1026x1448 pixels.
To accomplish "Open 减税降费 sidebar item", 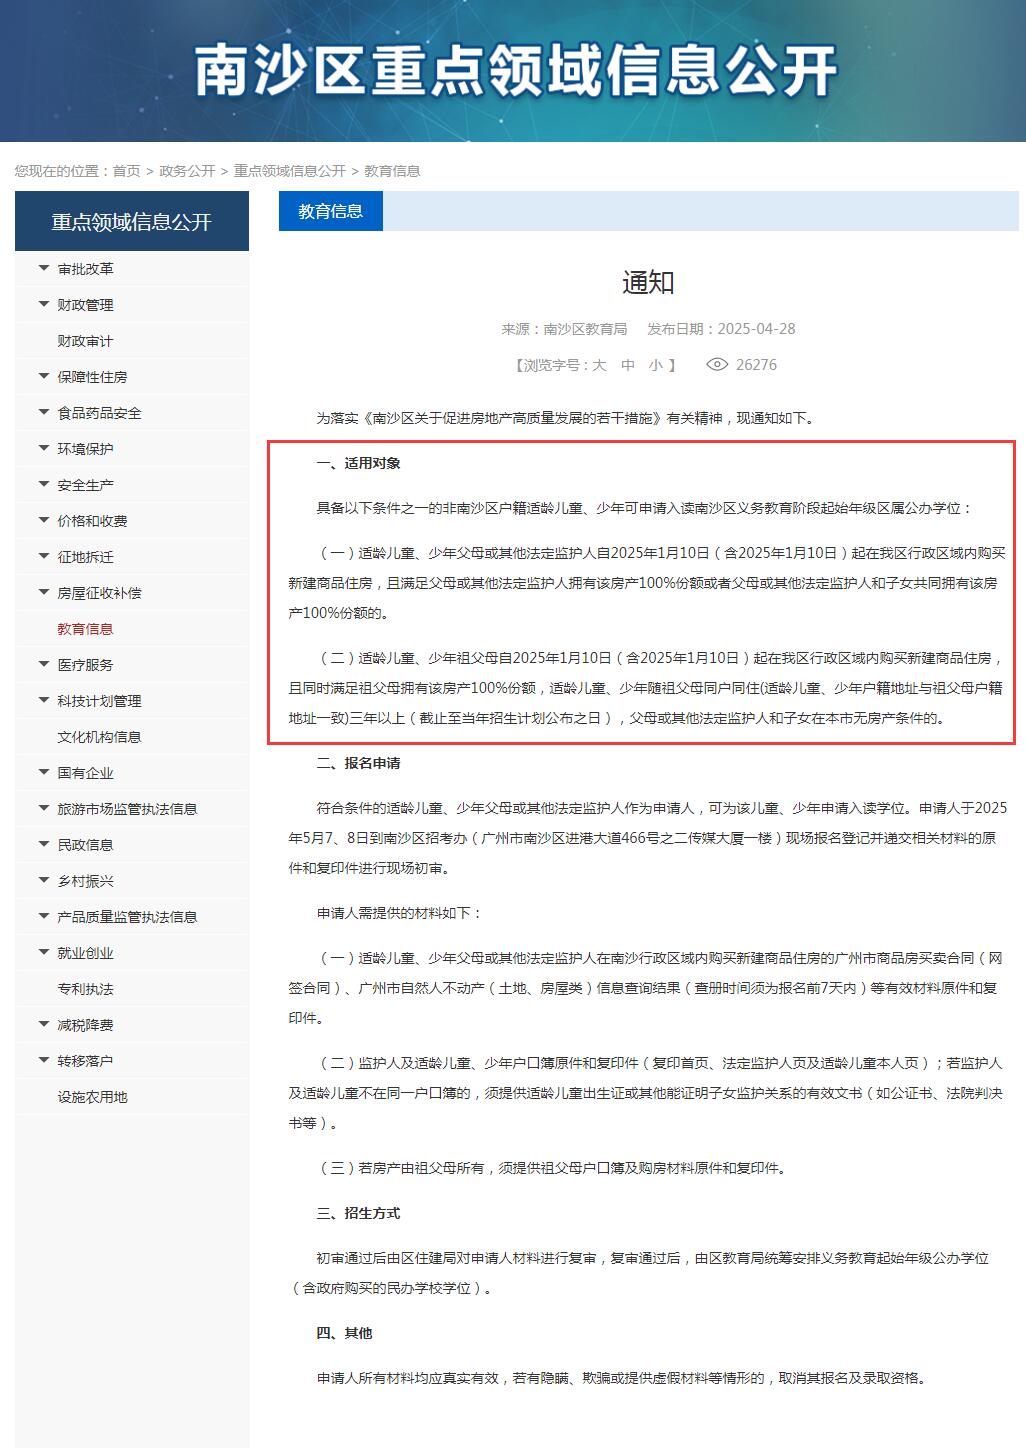I will 85,1025.
